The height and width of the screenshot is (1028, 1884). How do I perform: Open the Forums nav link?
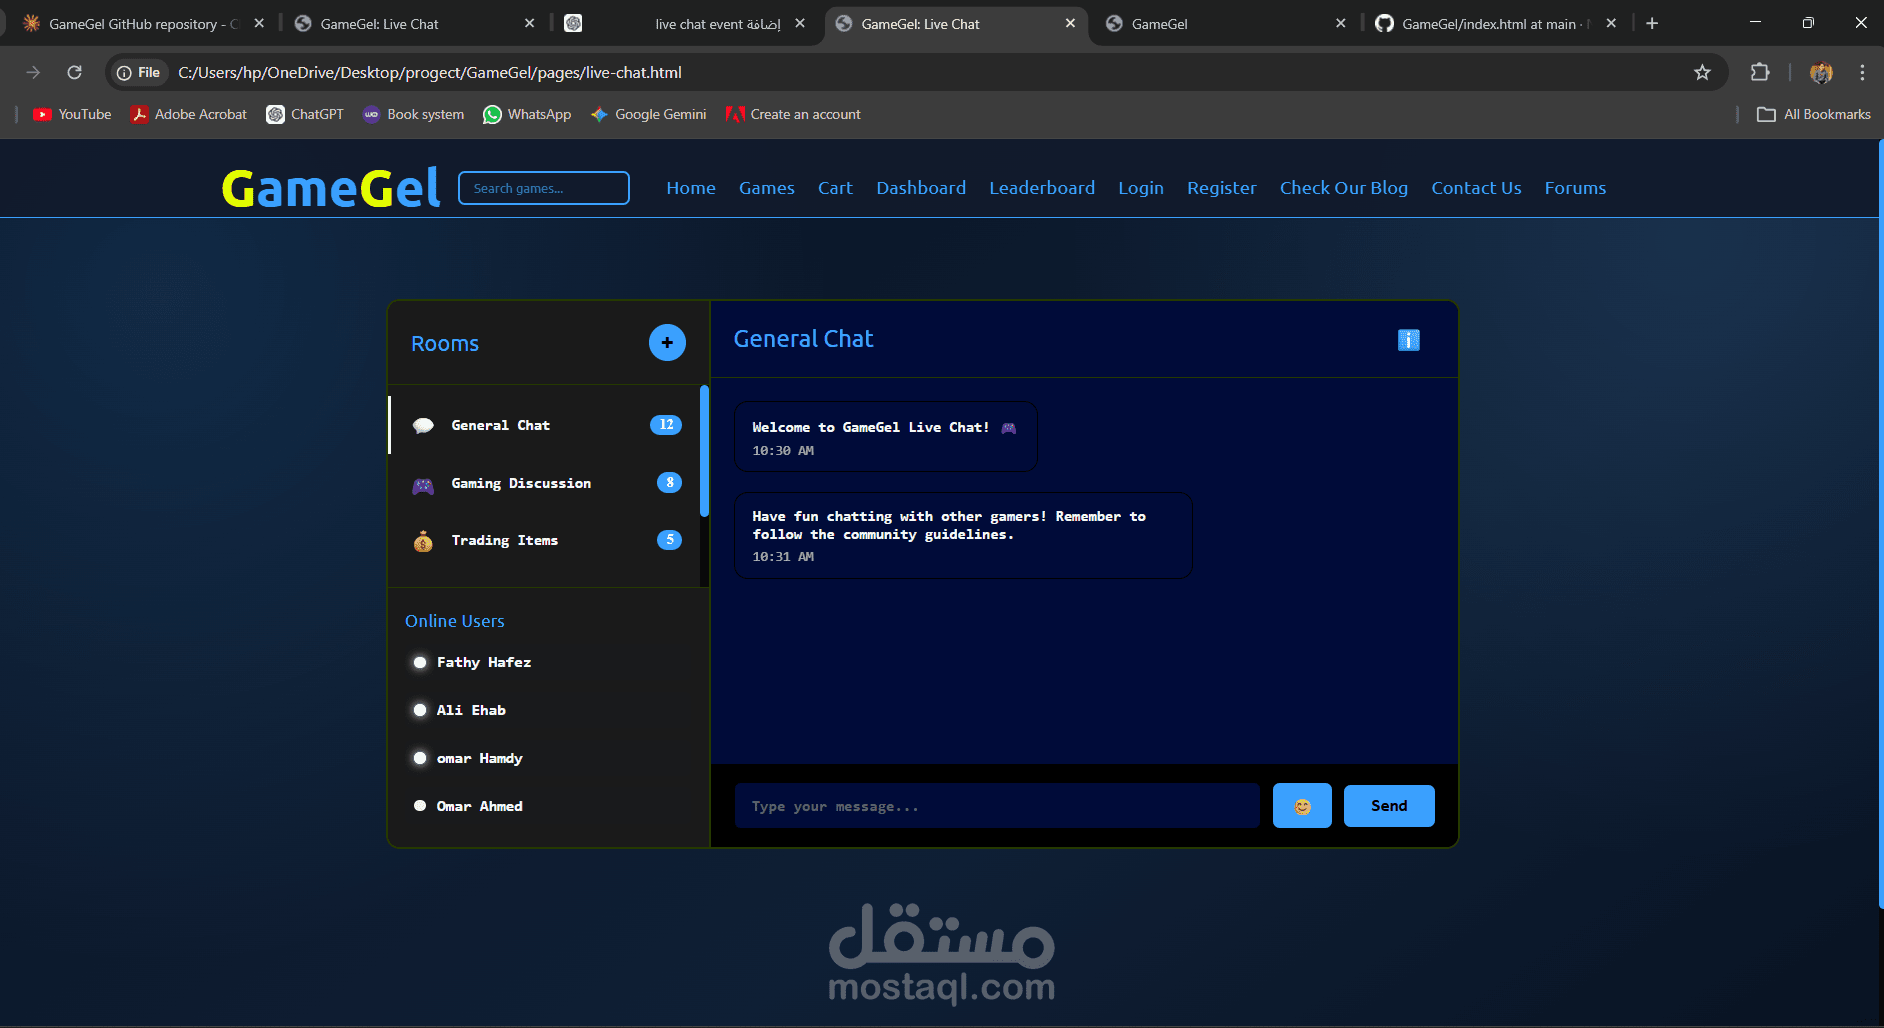tap(1575, 188)
